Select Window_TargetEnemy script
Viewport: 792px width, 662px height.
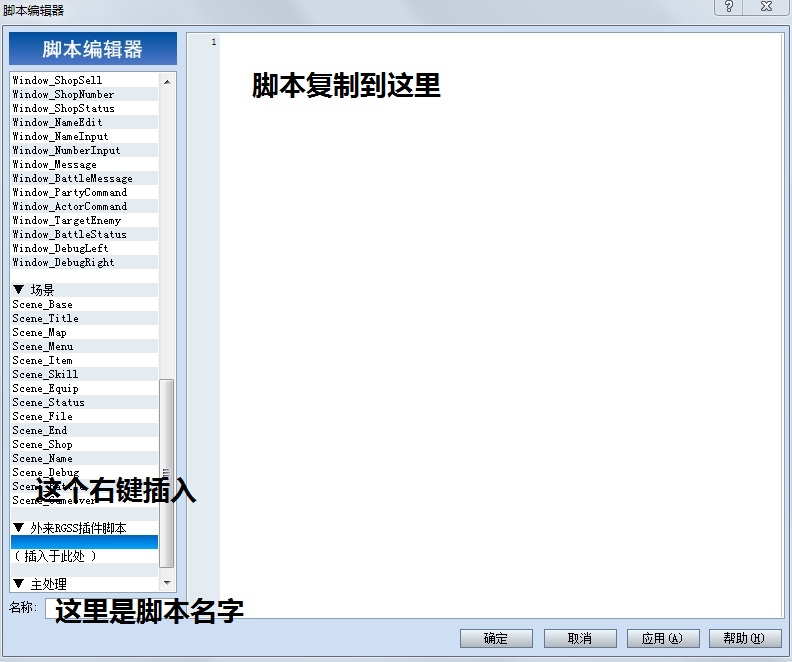84,221
